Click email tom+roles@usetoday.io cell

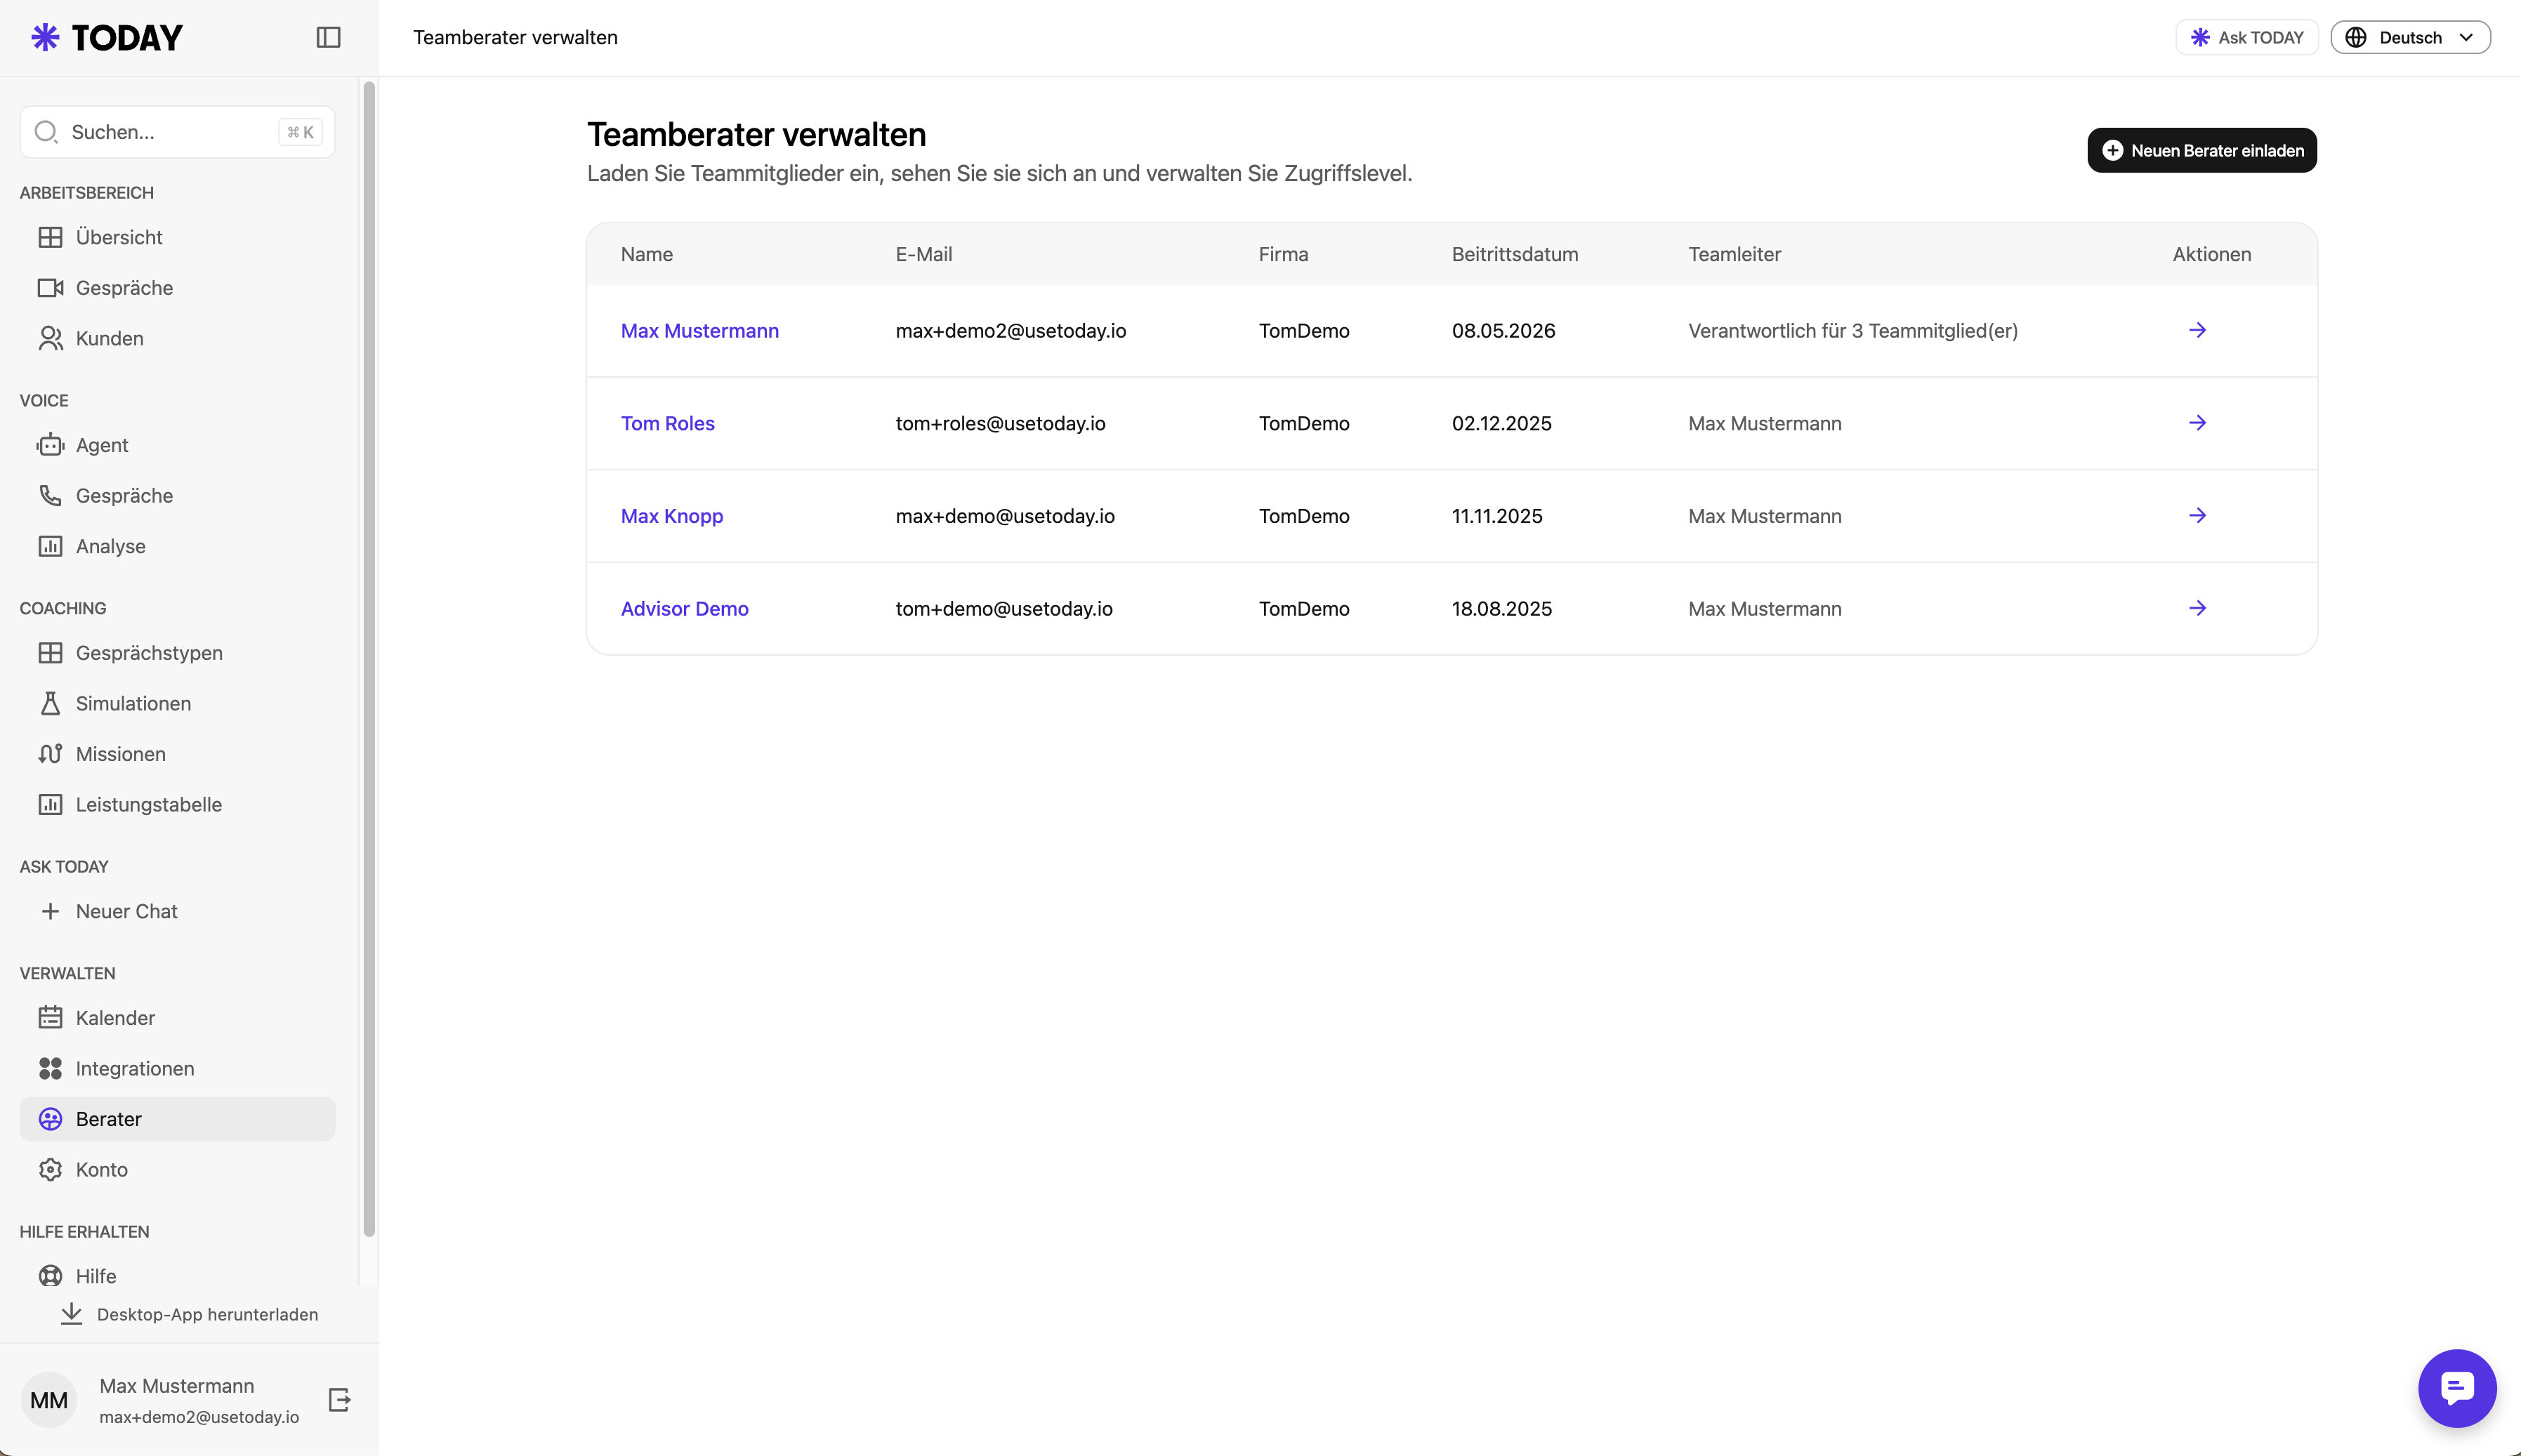pyautogui.click(x=1000, y=423)
